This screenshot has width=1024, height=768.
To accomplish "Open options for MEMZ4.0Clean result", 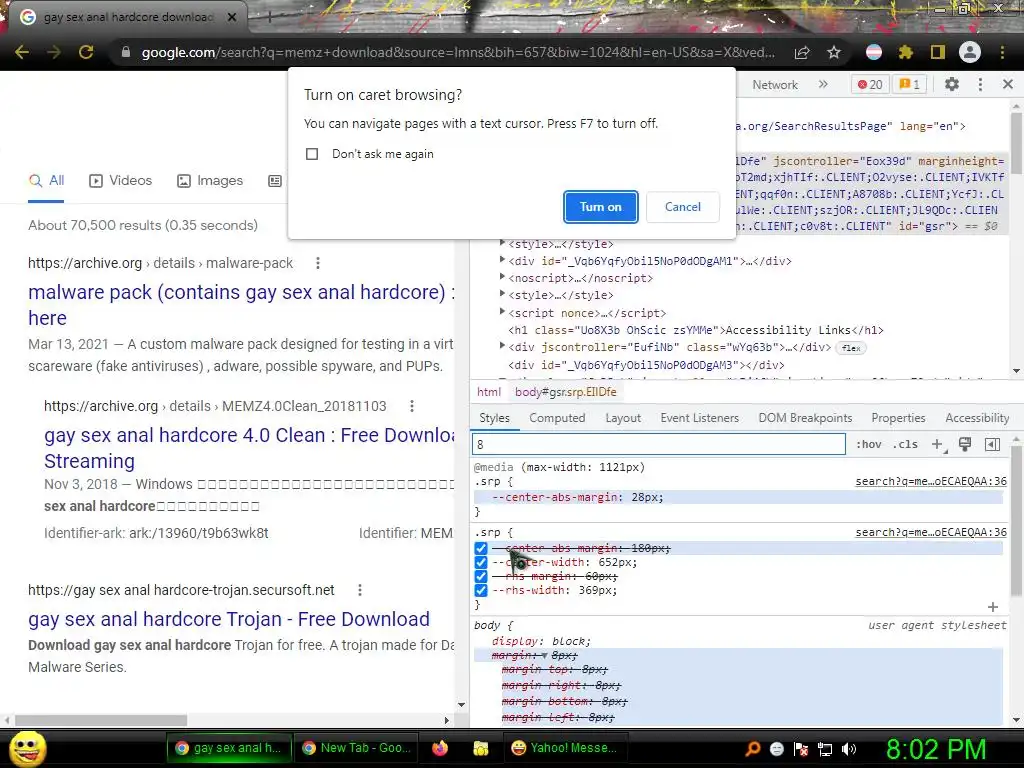I will click(412, 406).
